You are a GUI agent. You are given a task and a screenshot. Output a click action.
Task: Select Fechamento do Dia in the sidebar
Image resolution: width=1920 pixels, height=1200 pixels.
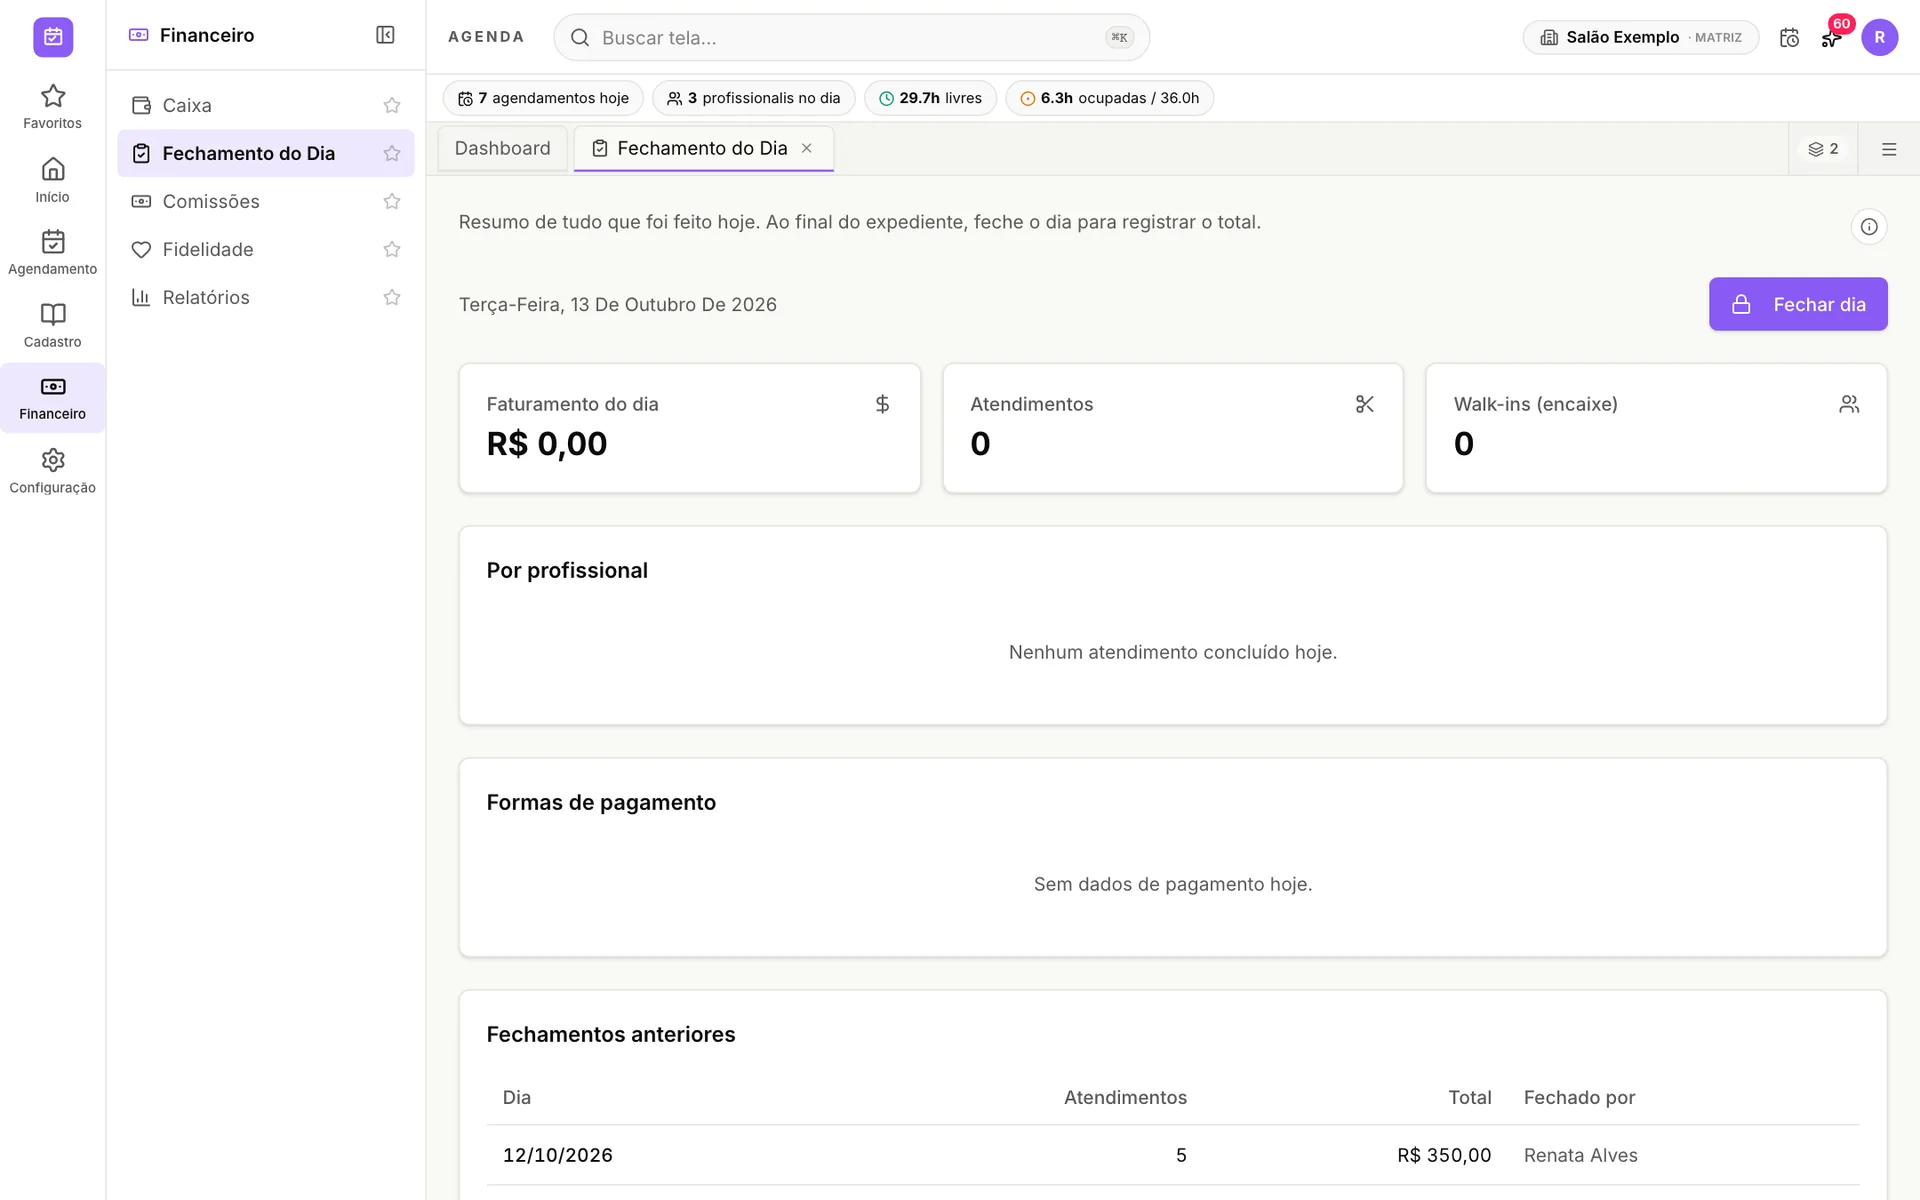pos(266,153)
